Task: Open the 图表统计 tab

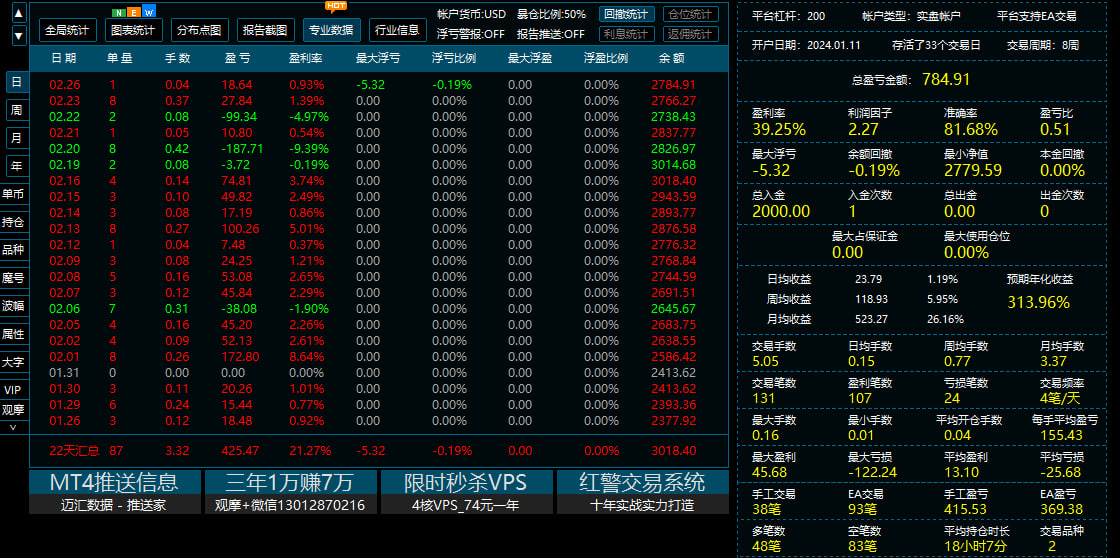Action: [134, 30]
